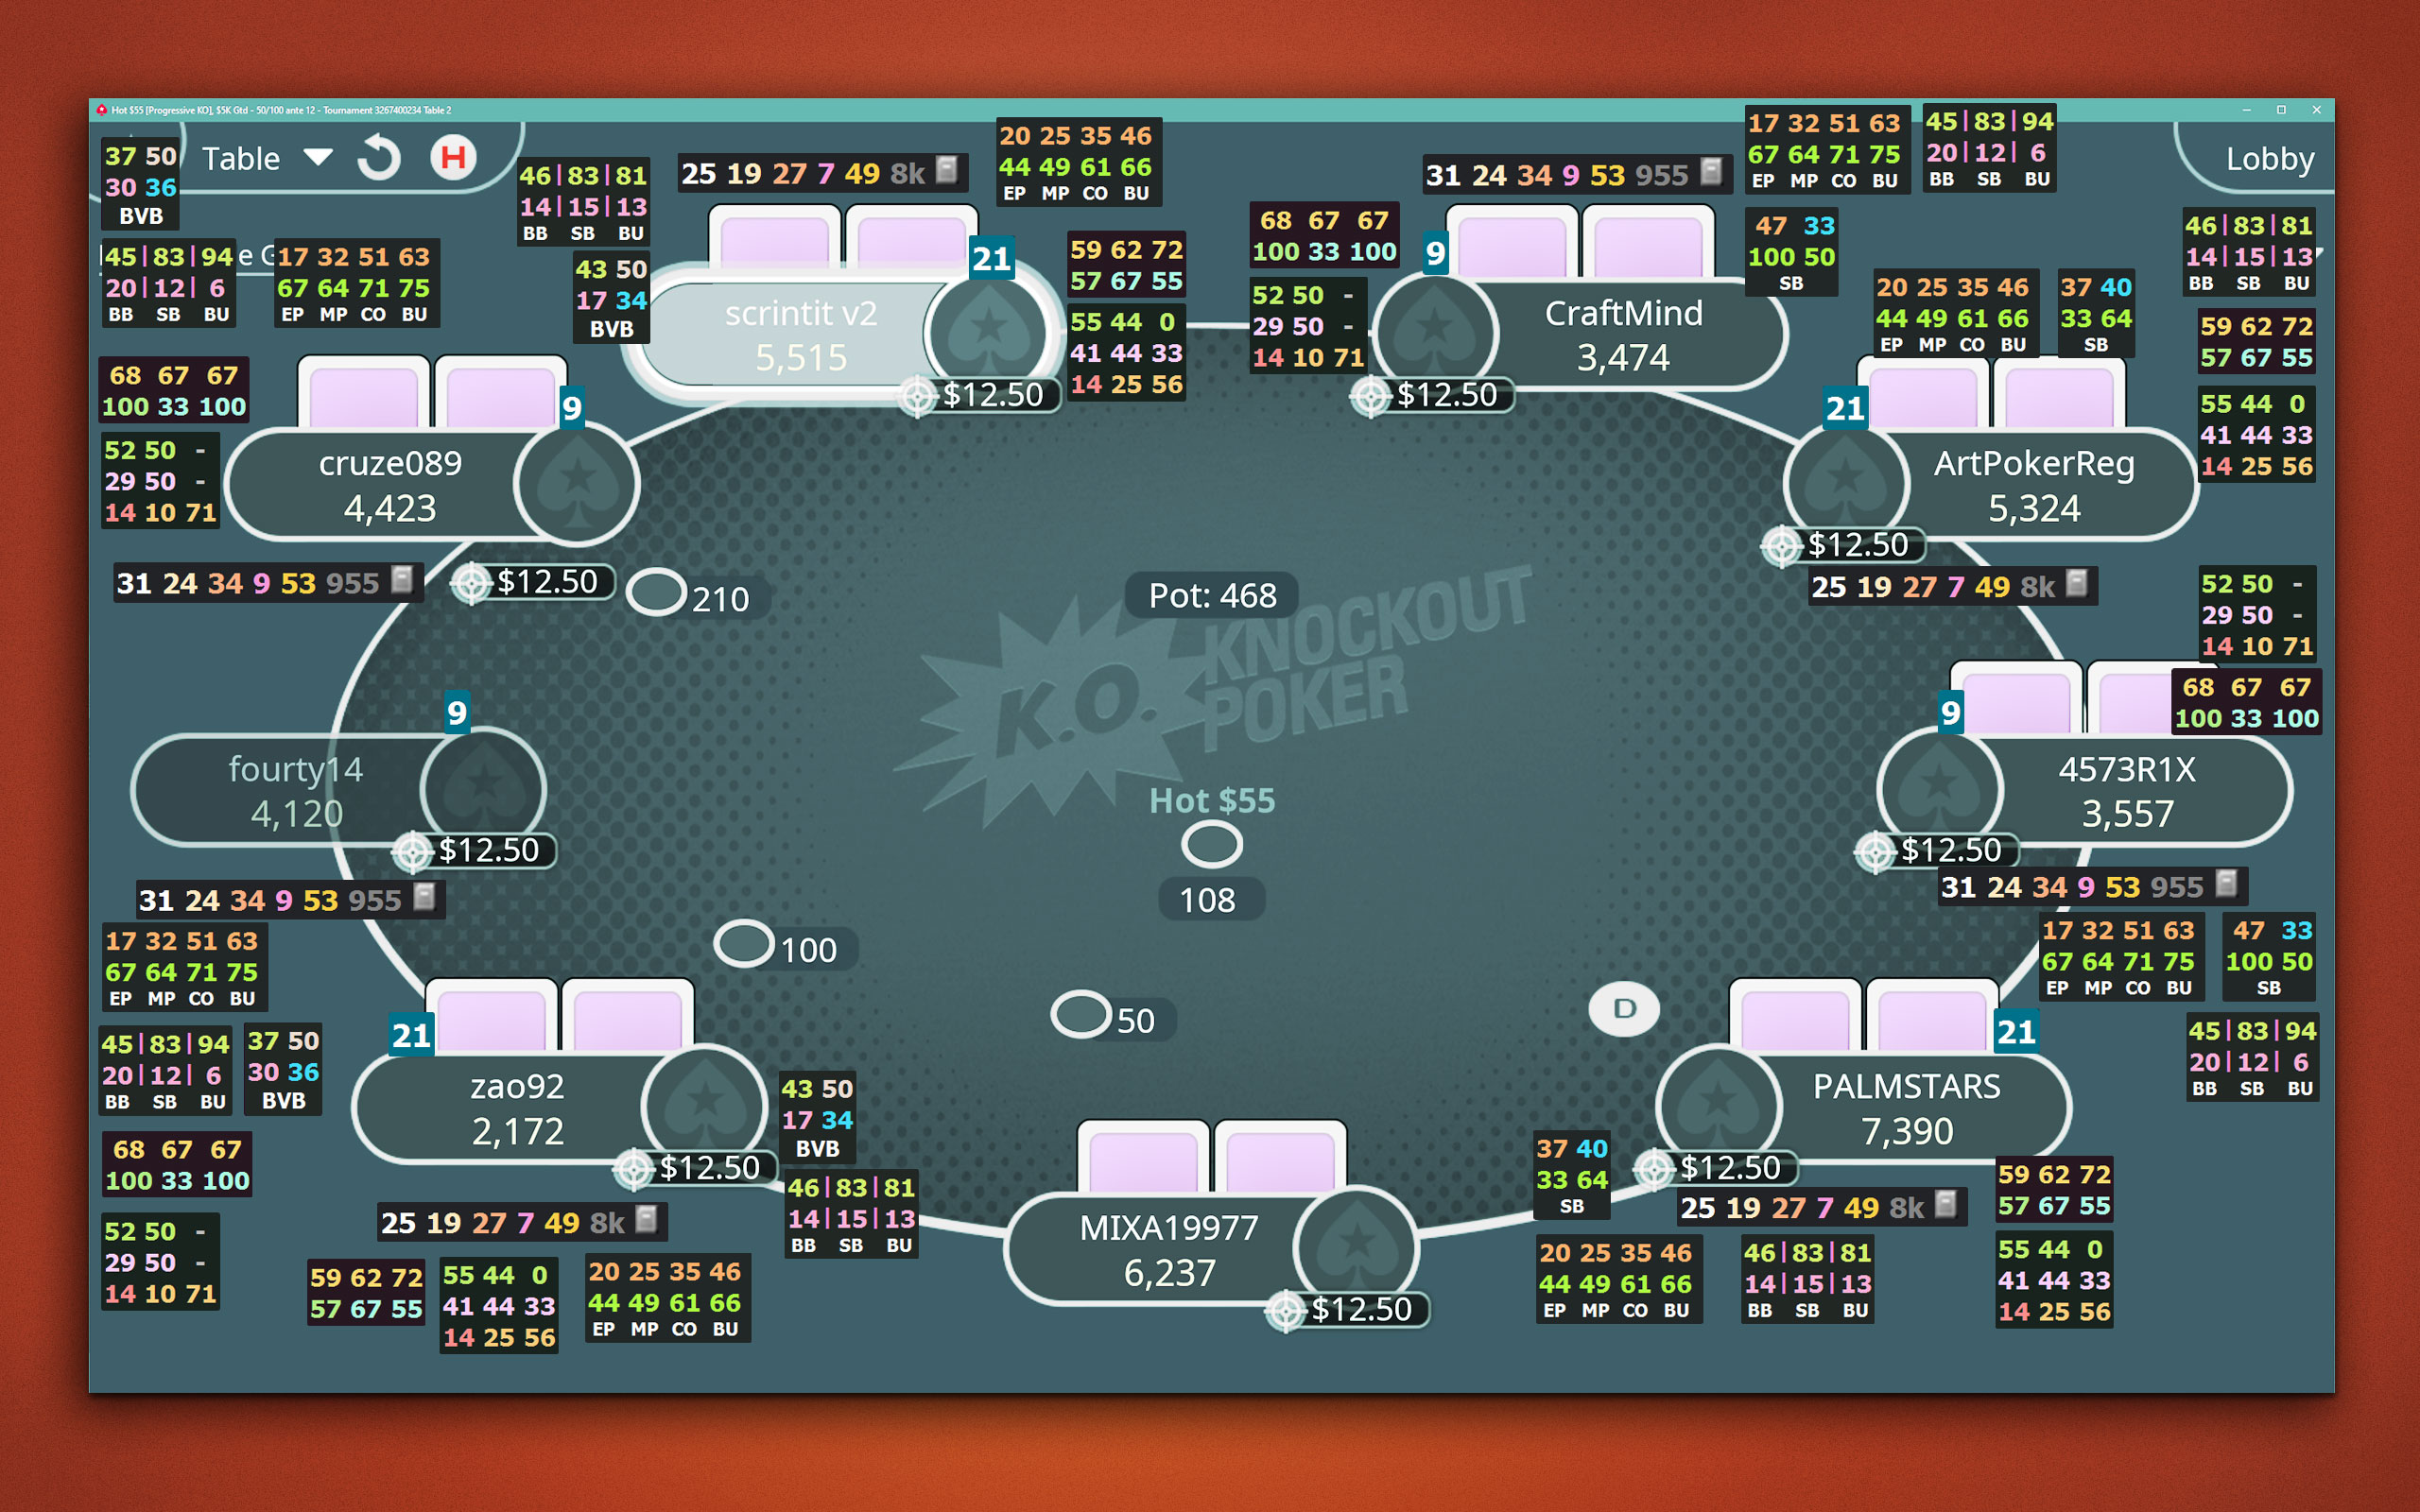Click CraftMind level badge 9

(1436, 253)
